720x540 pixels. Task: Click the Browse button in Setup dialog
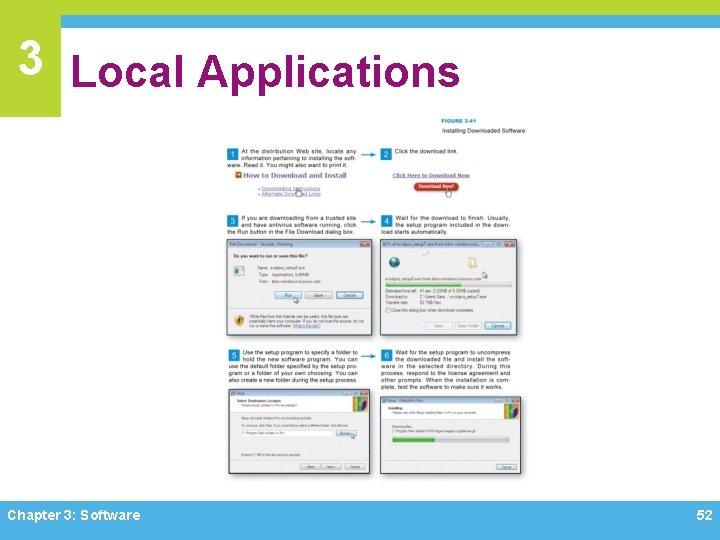pyautogui.click(x=346, y=433)
